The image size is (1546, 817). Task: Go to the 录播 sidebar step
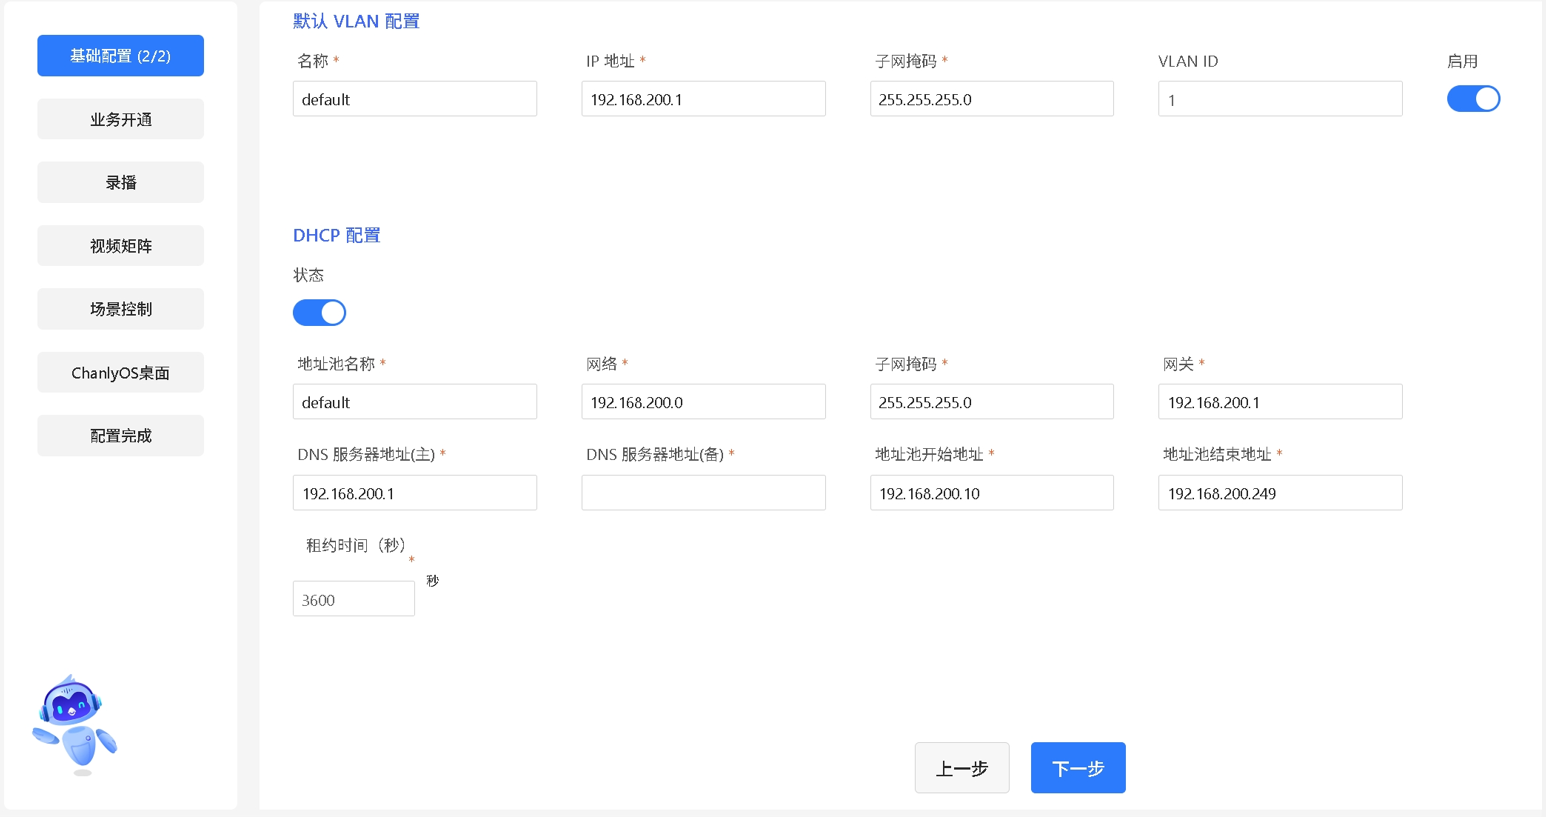point(121,183)
